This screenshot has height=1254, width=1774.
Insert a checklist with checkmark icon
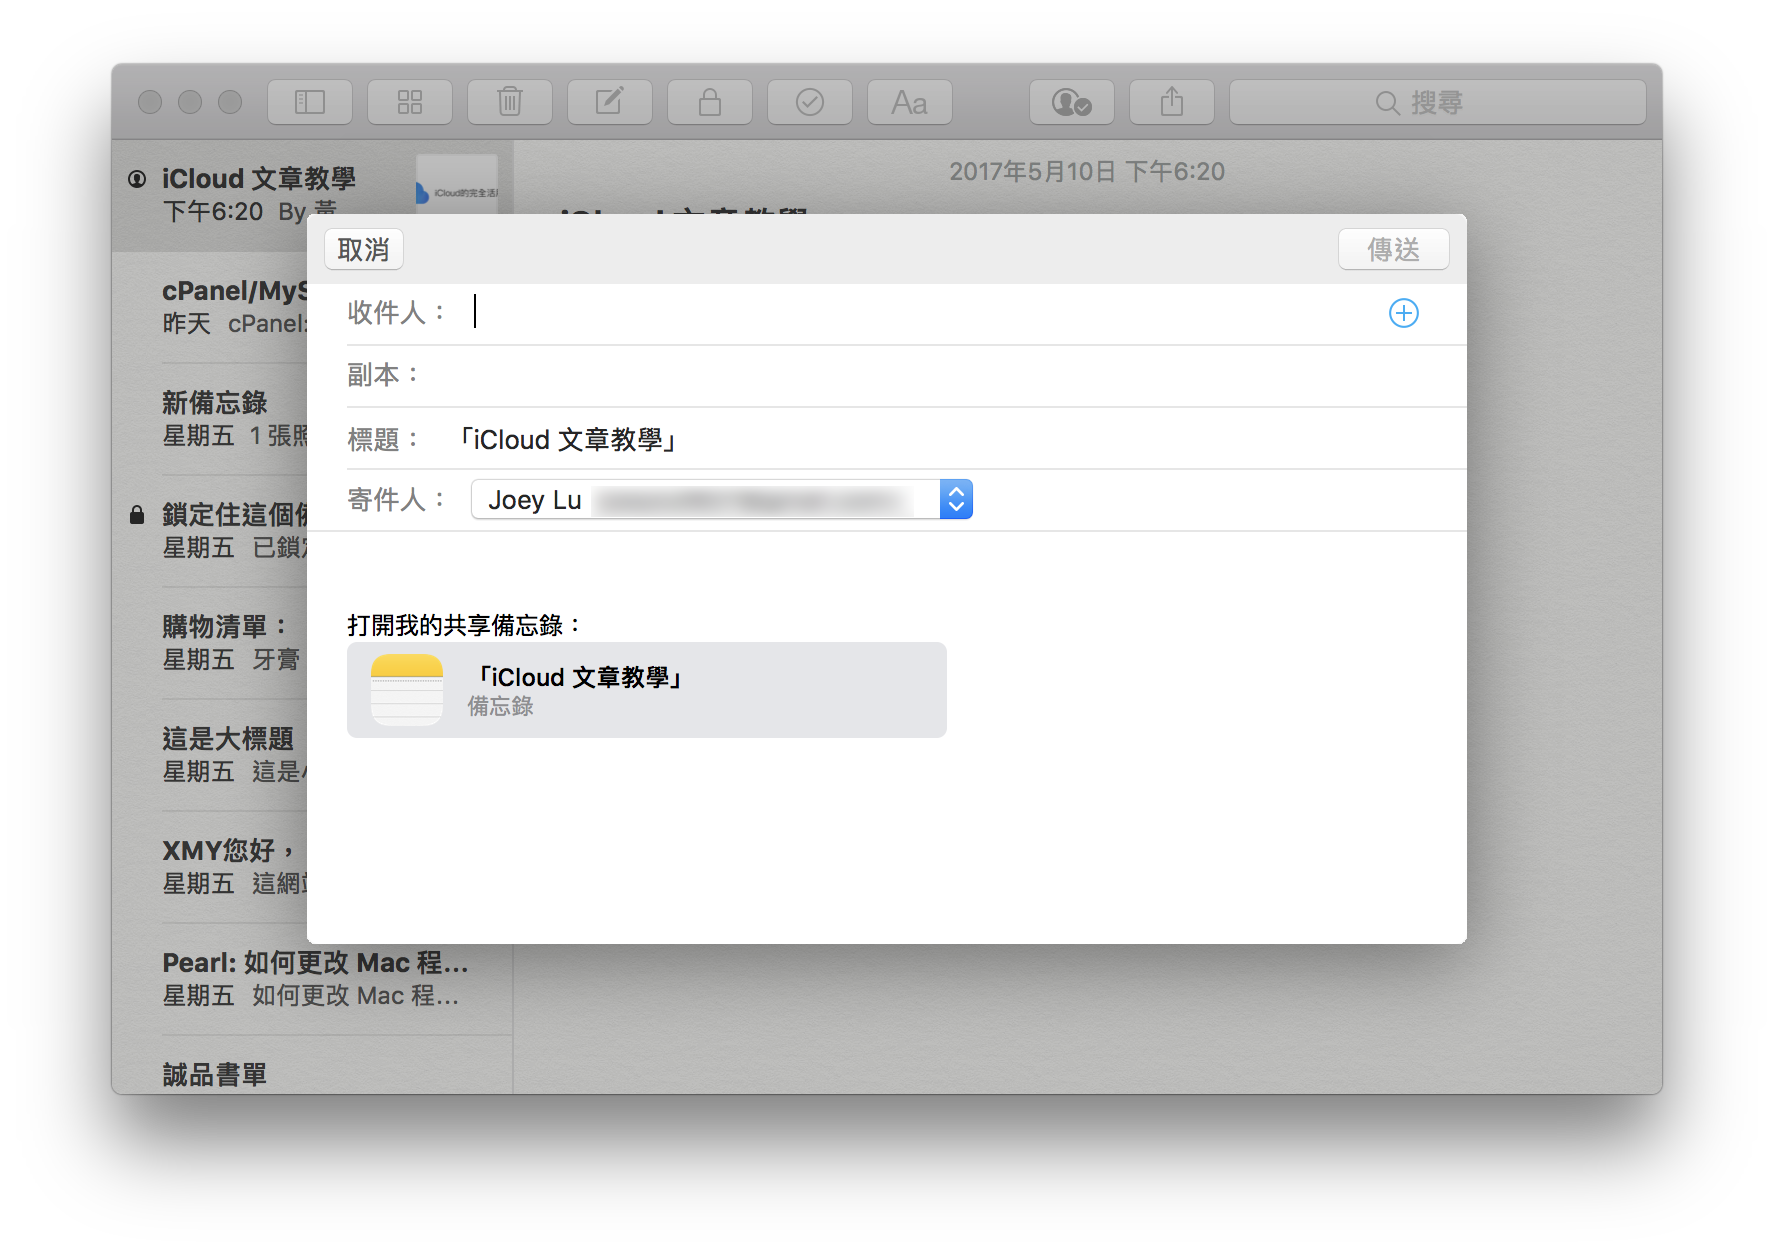810,102
